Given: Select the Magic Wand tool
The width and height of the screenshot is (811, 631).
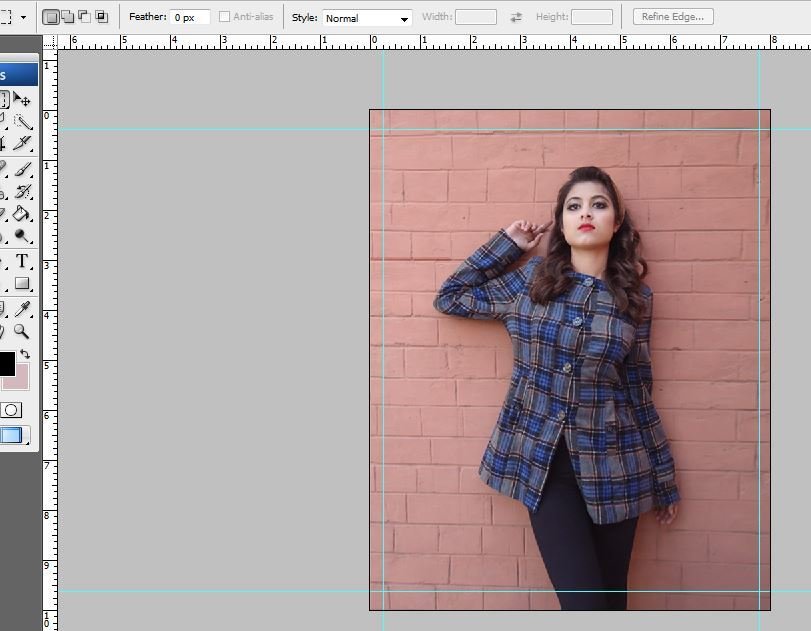Looking at the screenshot, I should pyautogui.click(x=22, y=122).
